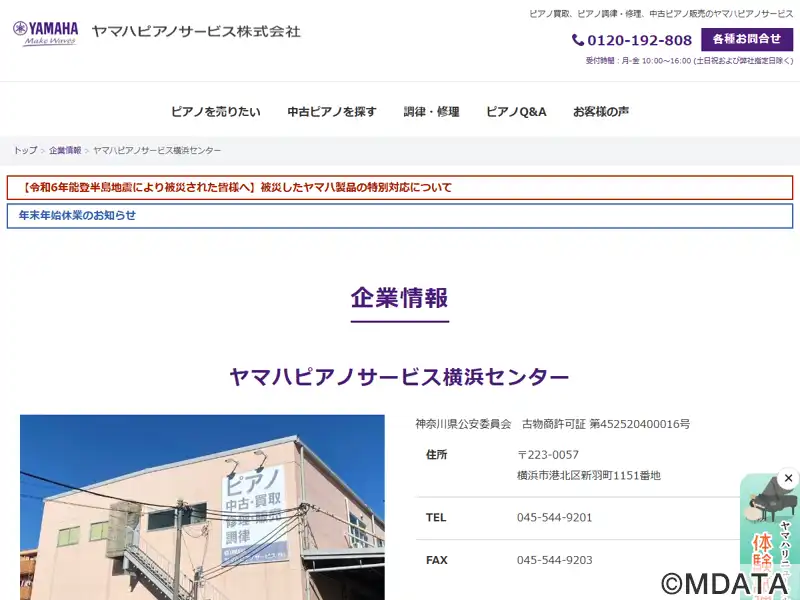
Task: Click the 住所 row label
Action: pos(437,455)
